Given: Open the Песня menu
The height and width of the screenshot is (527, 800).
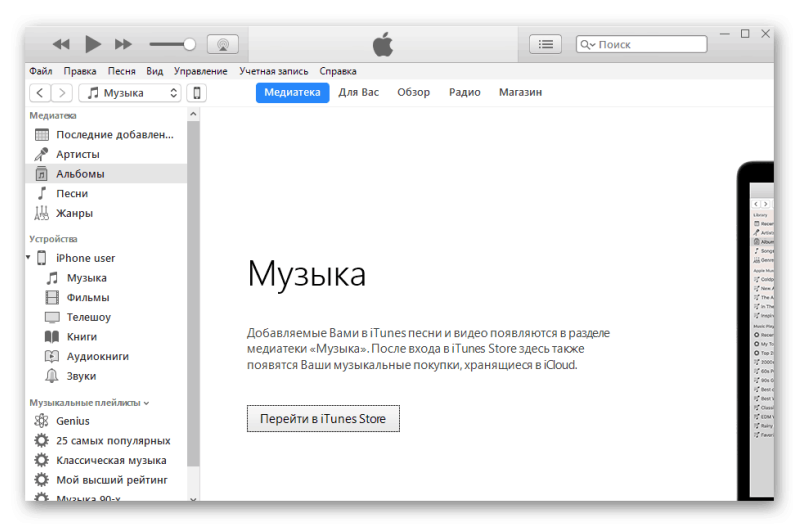Looking at the screenshot, I should 121,71.
